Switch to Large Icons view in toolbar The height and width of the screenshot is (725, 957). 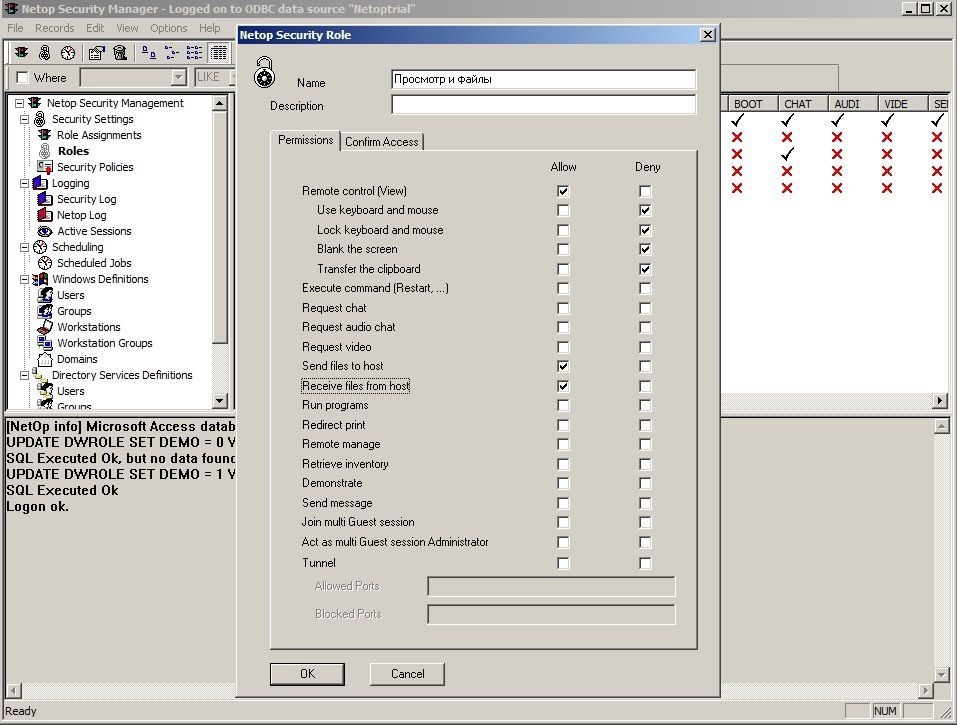(148, 53)
